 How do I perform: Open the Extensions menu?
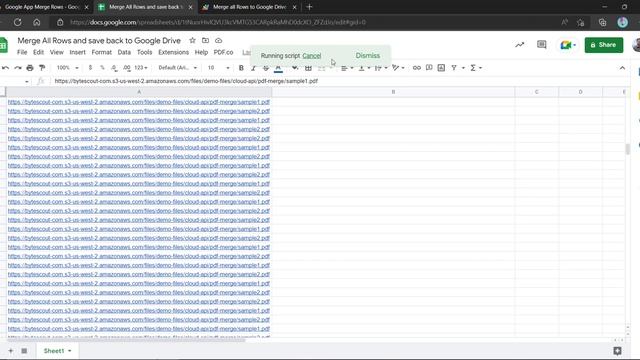click(173, 52)
